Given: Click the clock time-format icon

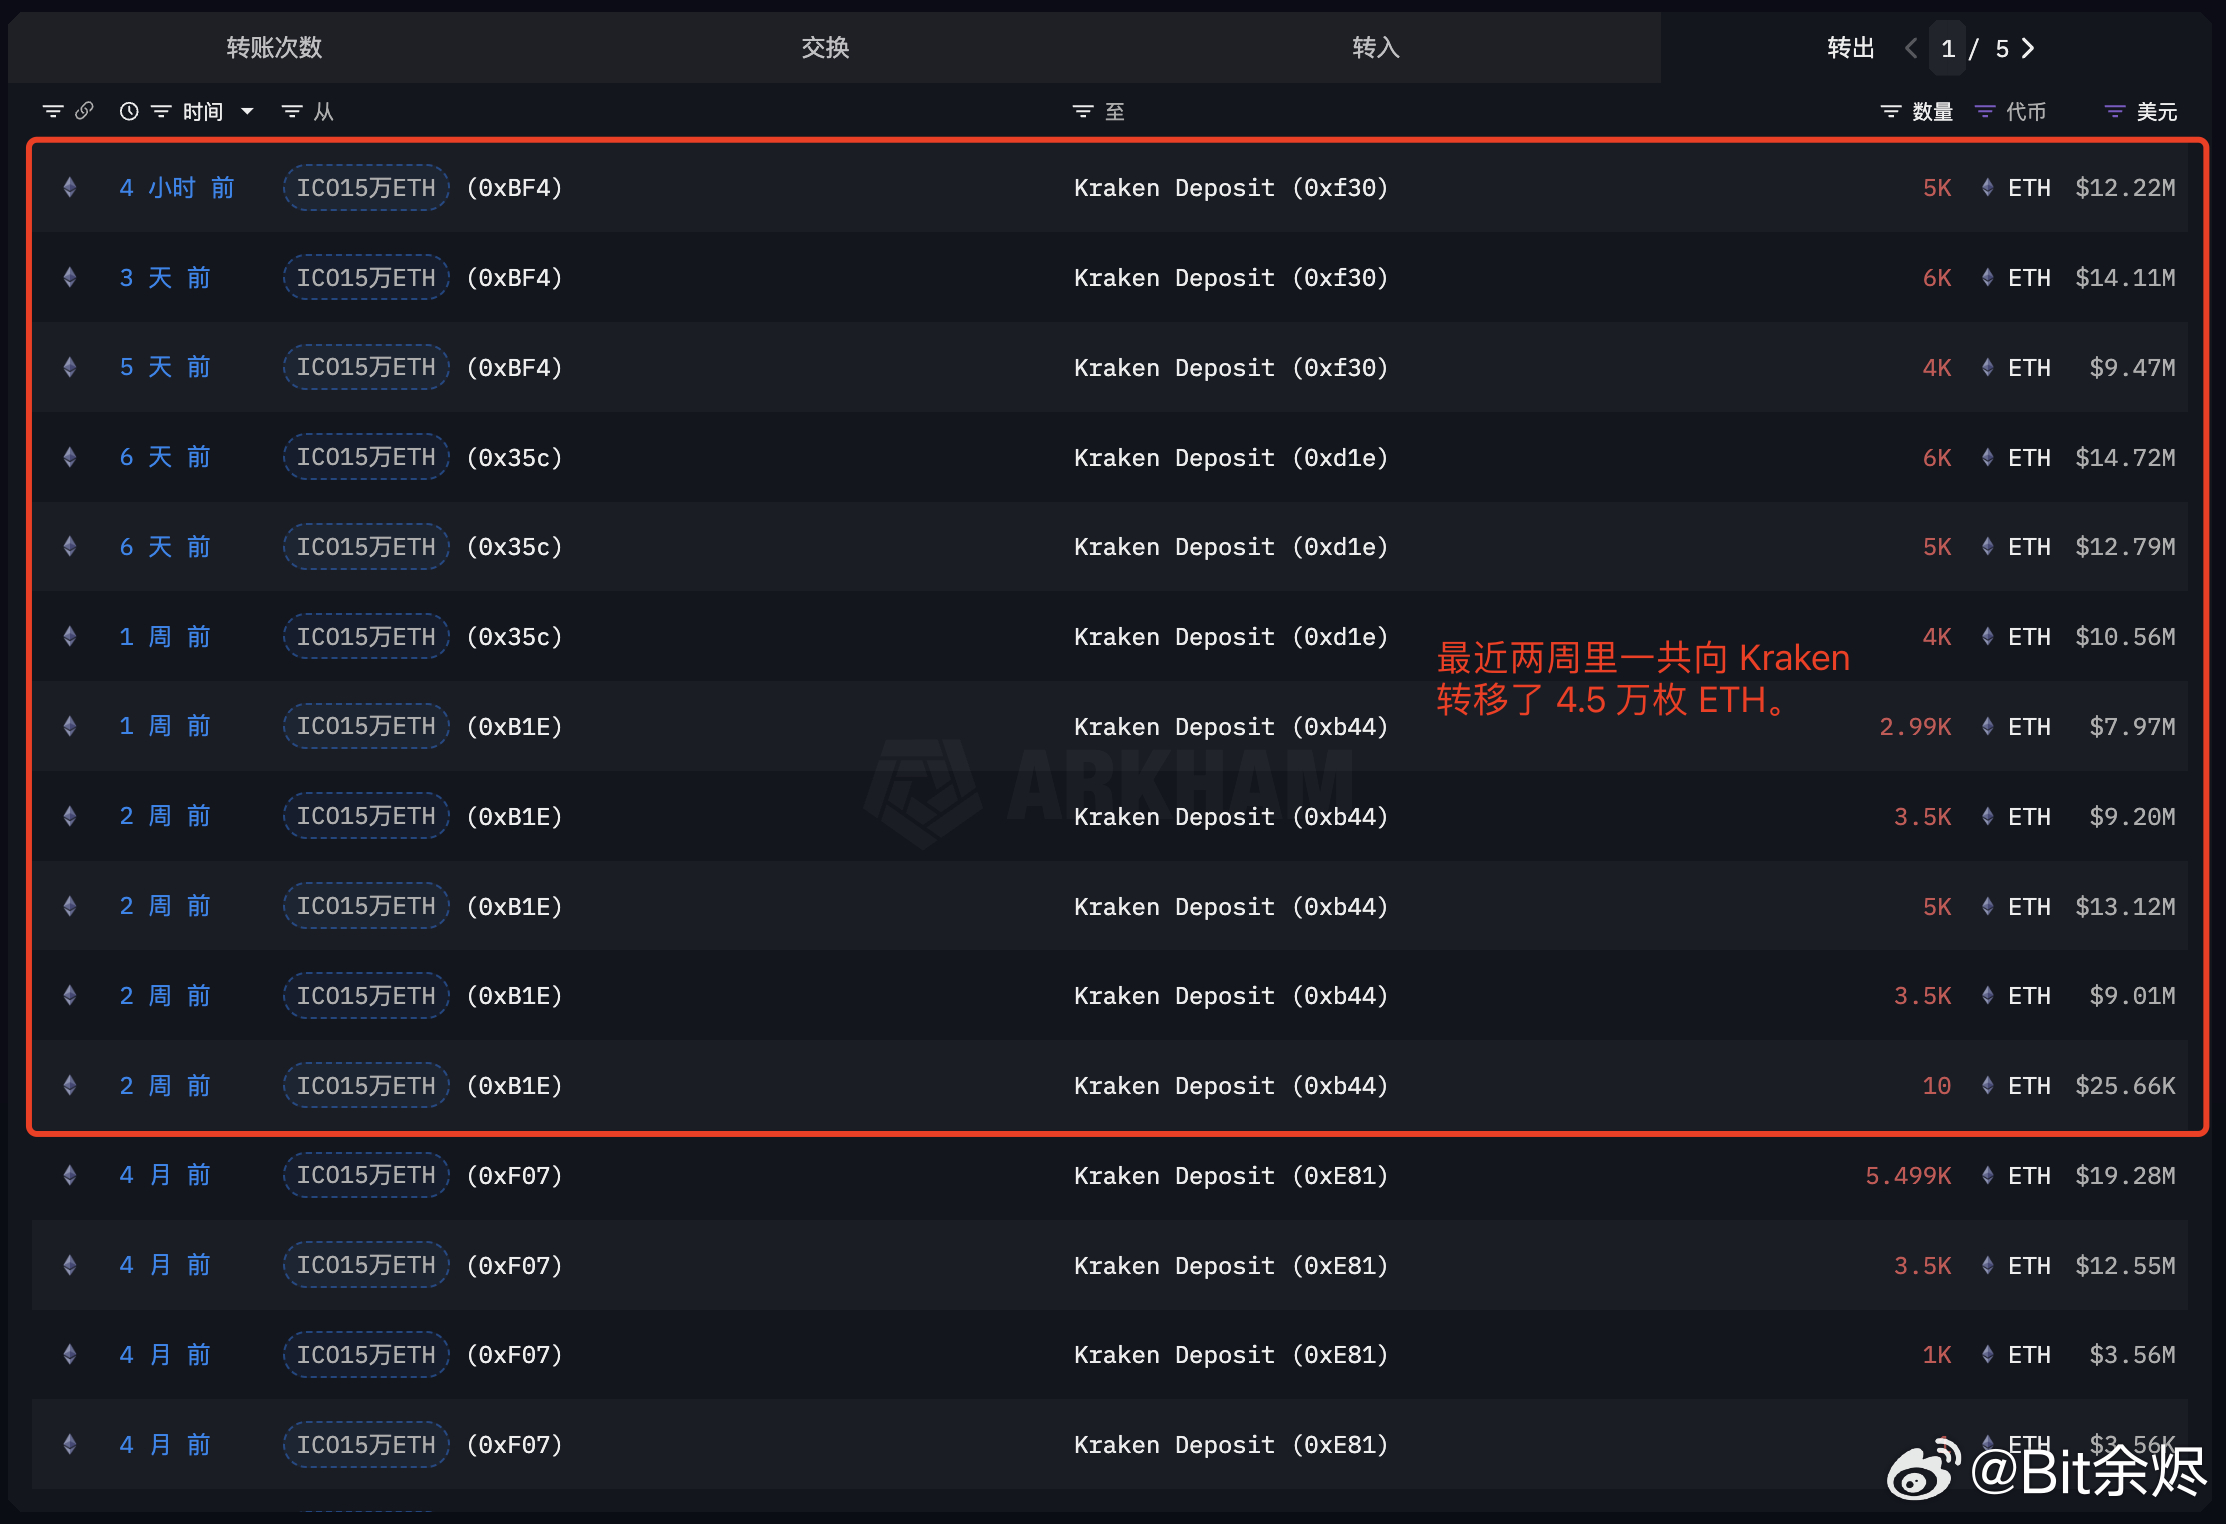Looking at the screenshot, I should pos(129,111).
